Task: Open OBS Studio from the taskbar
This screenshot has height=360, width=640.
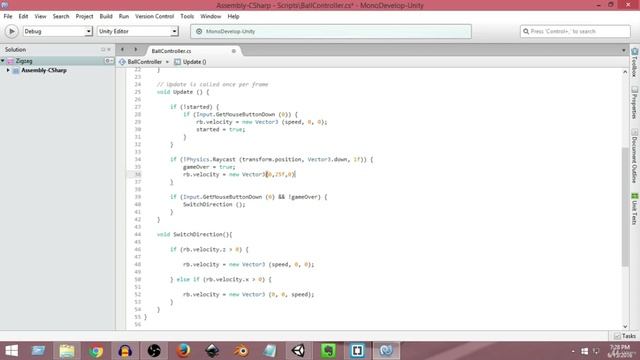Action: pos(154,351)
